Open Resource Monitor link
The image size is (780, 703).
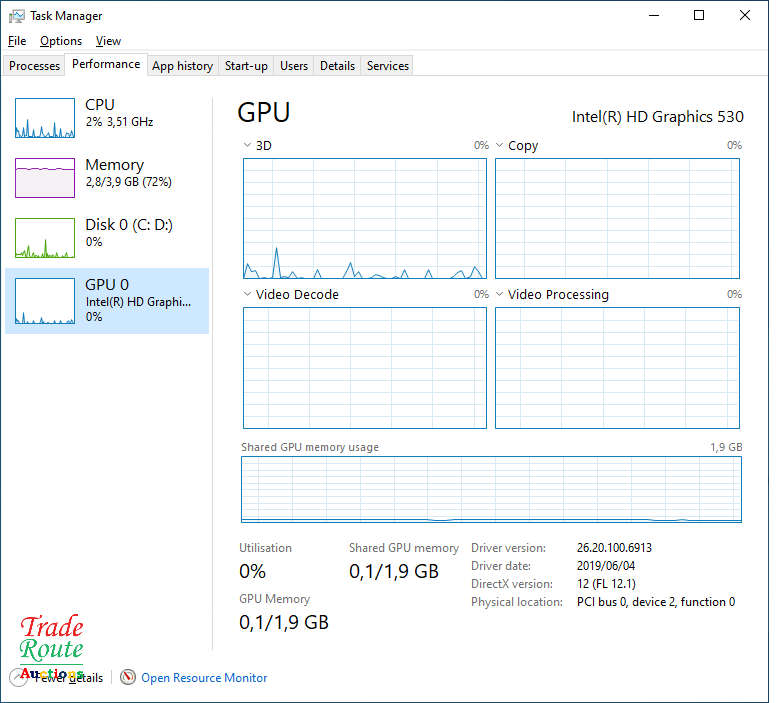[x=204, y=678]
